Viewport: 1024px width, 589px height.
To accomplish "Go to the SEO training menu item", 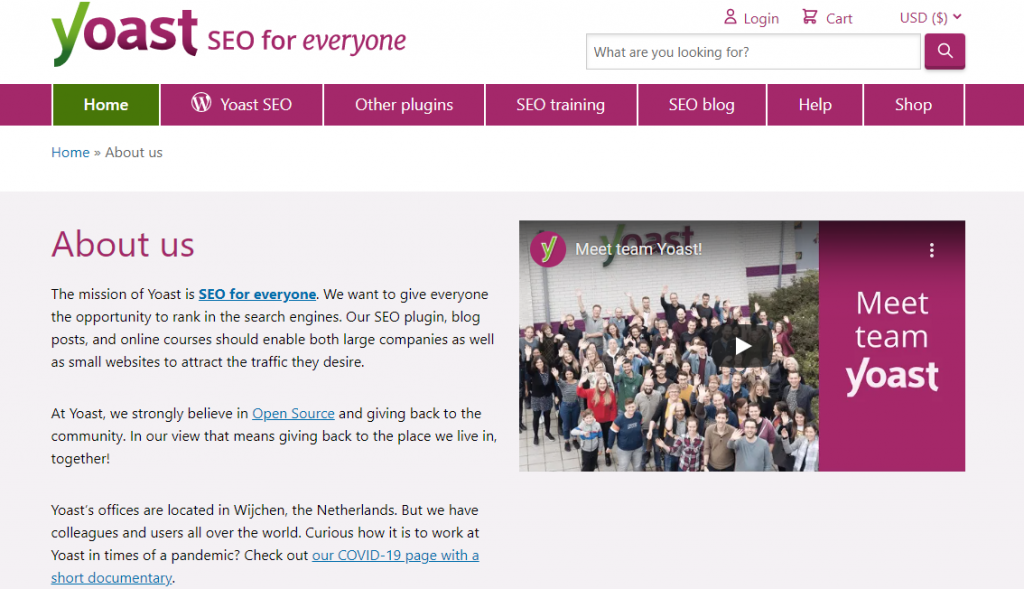I will [560, 104].
